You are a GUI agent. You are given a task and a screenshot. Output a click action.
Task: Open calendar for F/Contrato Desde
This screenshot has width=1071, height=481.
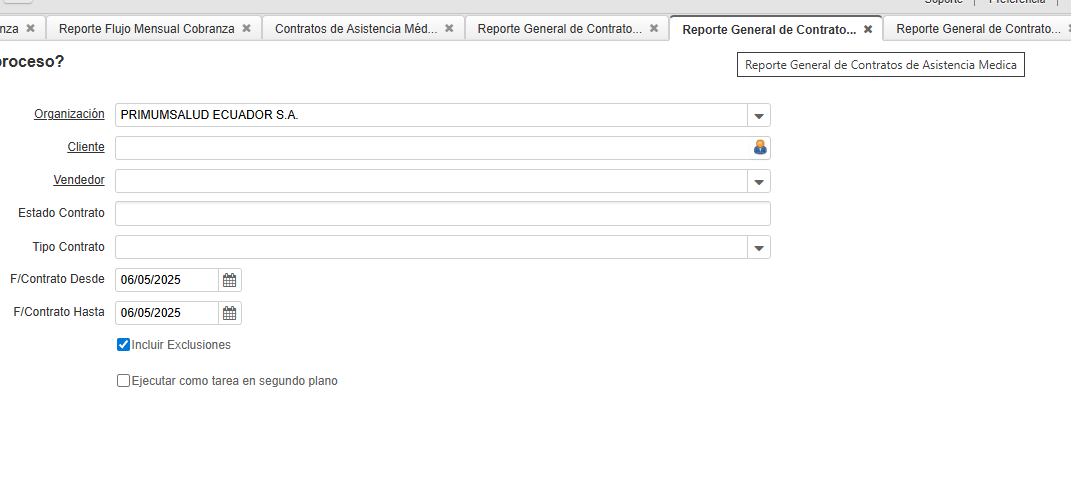(x=229, y=280)
